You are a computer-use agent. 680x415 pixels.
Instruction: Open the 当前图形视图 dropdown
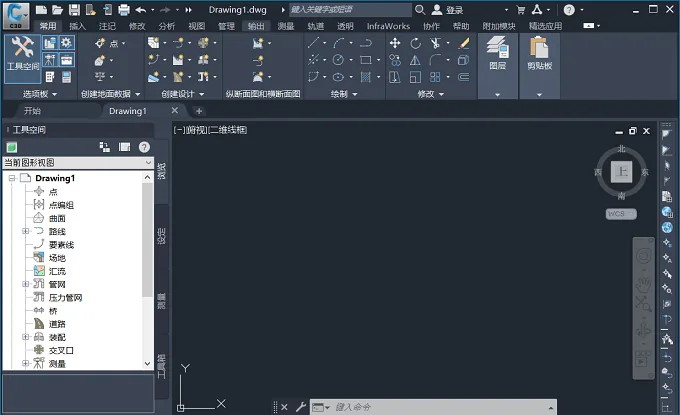pyautogui.click(x=78, y=163)
